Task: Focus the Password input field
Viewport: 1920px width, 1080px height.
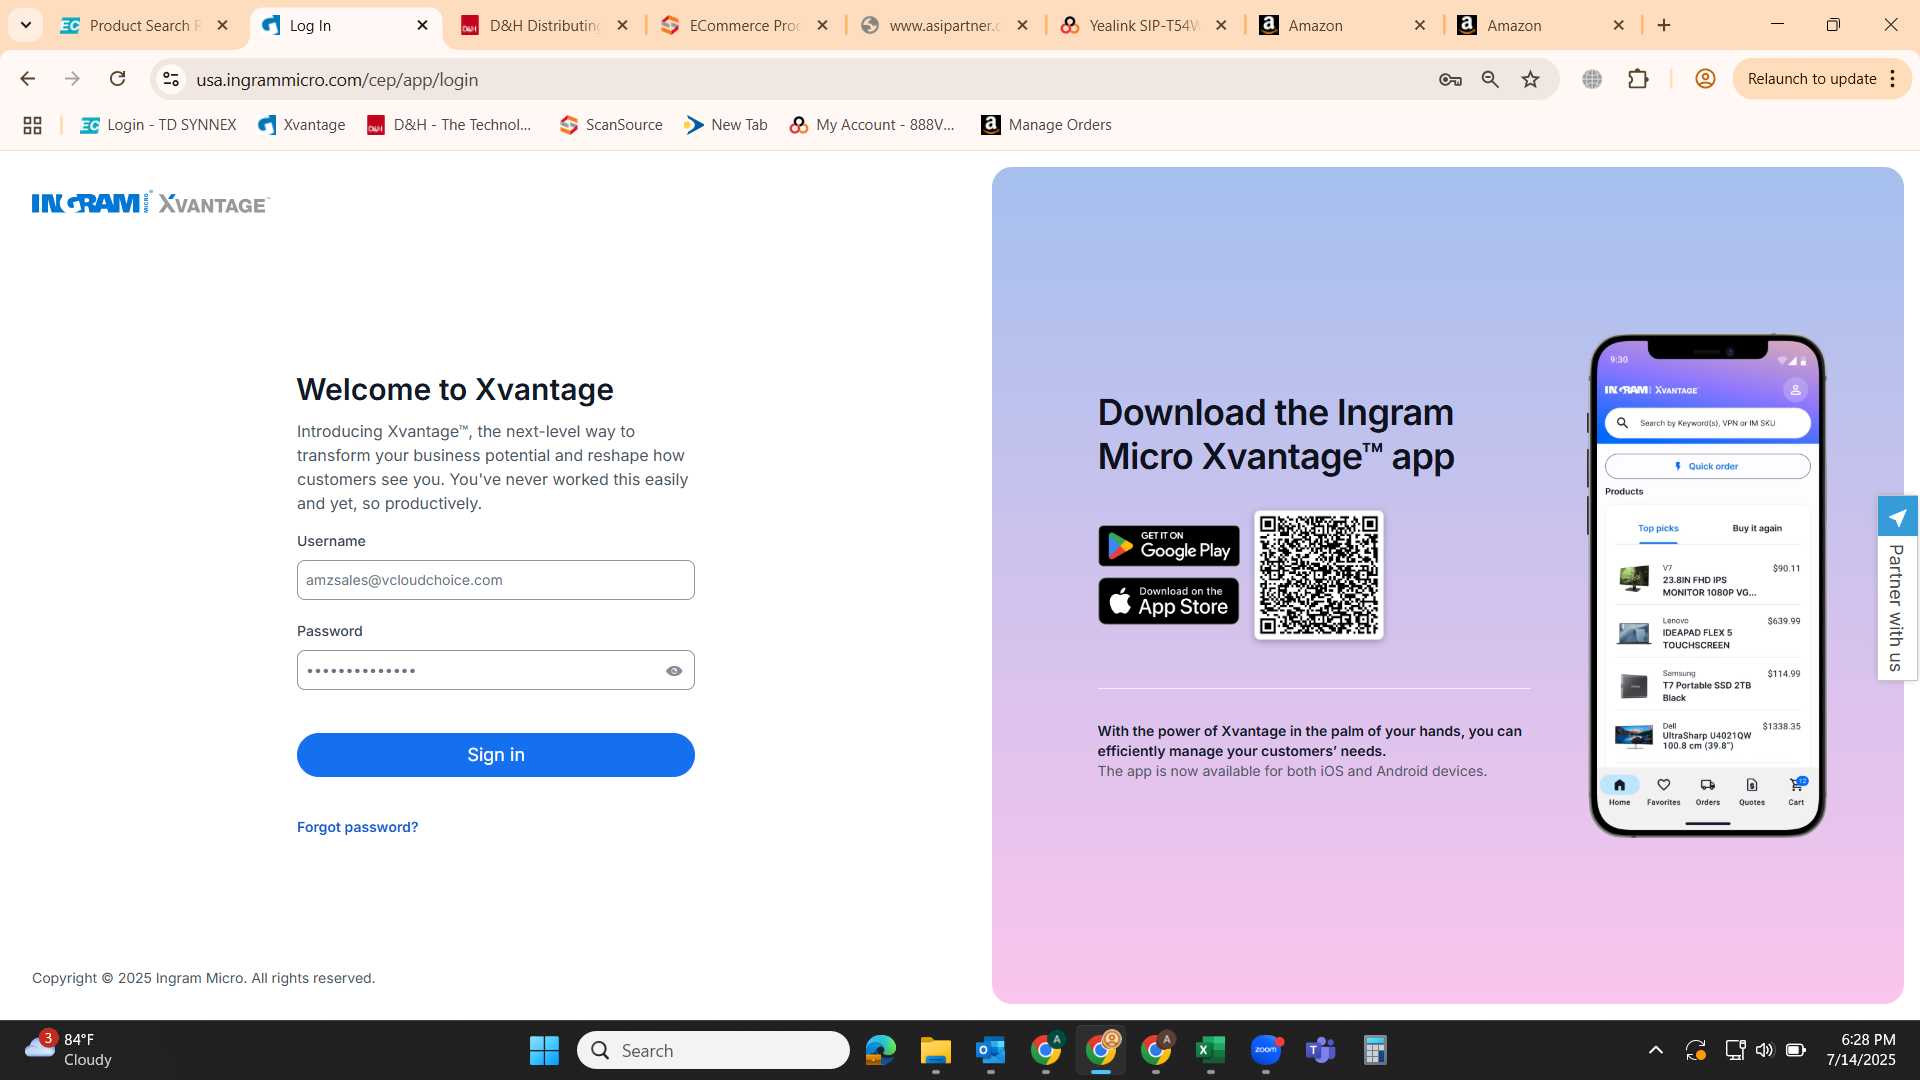Action: [496, 670]
